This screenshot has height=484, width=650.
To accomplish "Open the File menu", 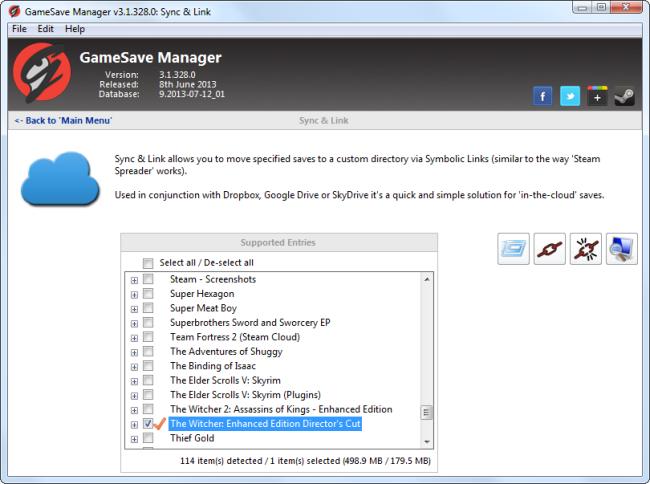I will point(19,29).
